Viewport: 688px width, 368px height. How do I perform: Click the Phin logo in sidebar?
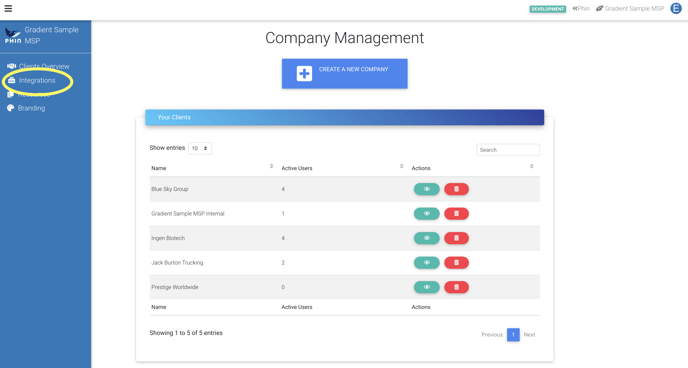pos(13,36)
